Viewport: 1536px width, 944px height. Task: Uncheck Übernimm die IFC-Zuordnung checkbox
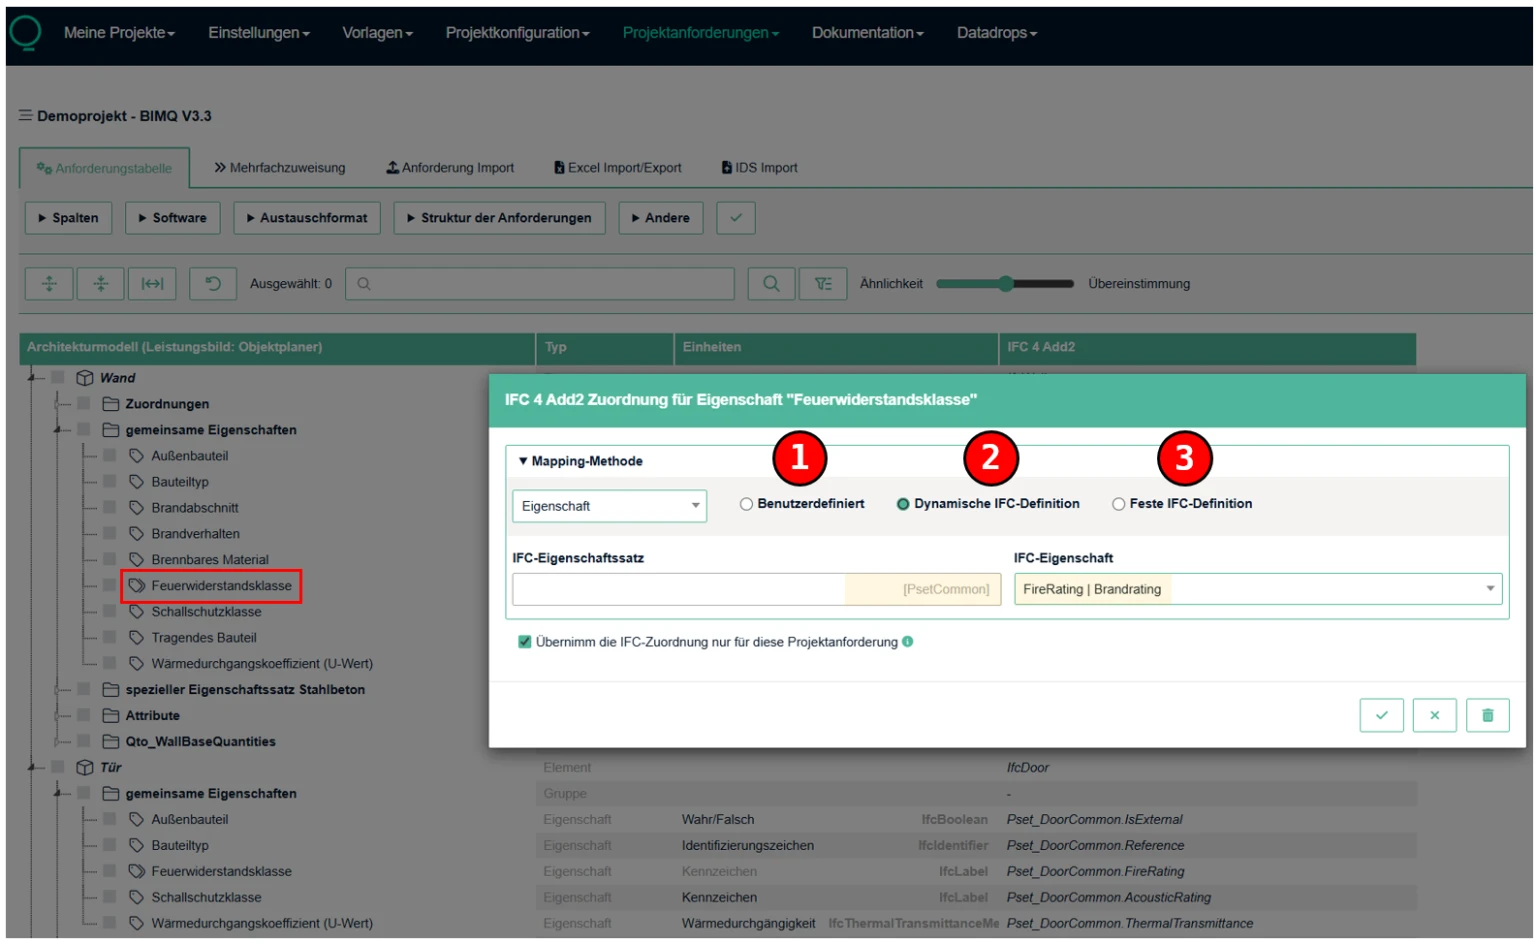coord(524,642)
